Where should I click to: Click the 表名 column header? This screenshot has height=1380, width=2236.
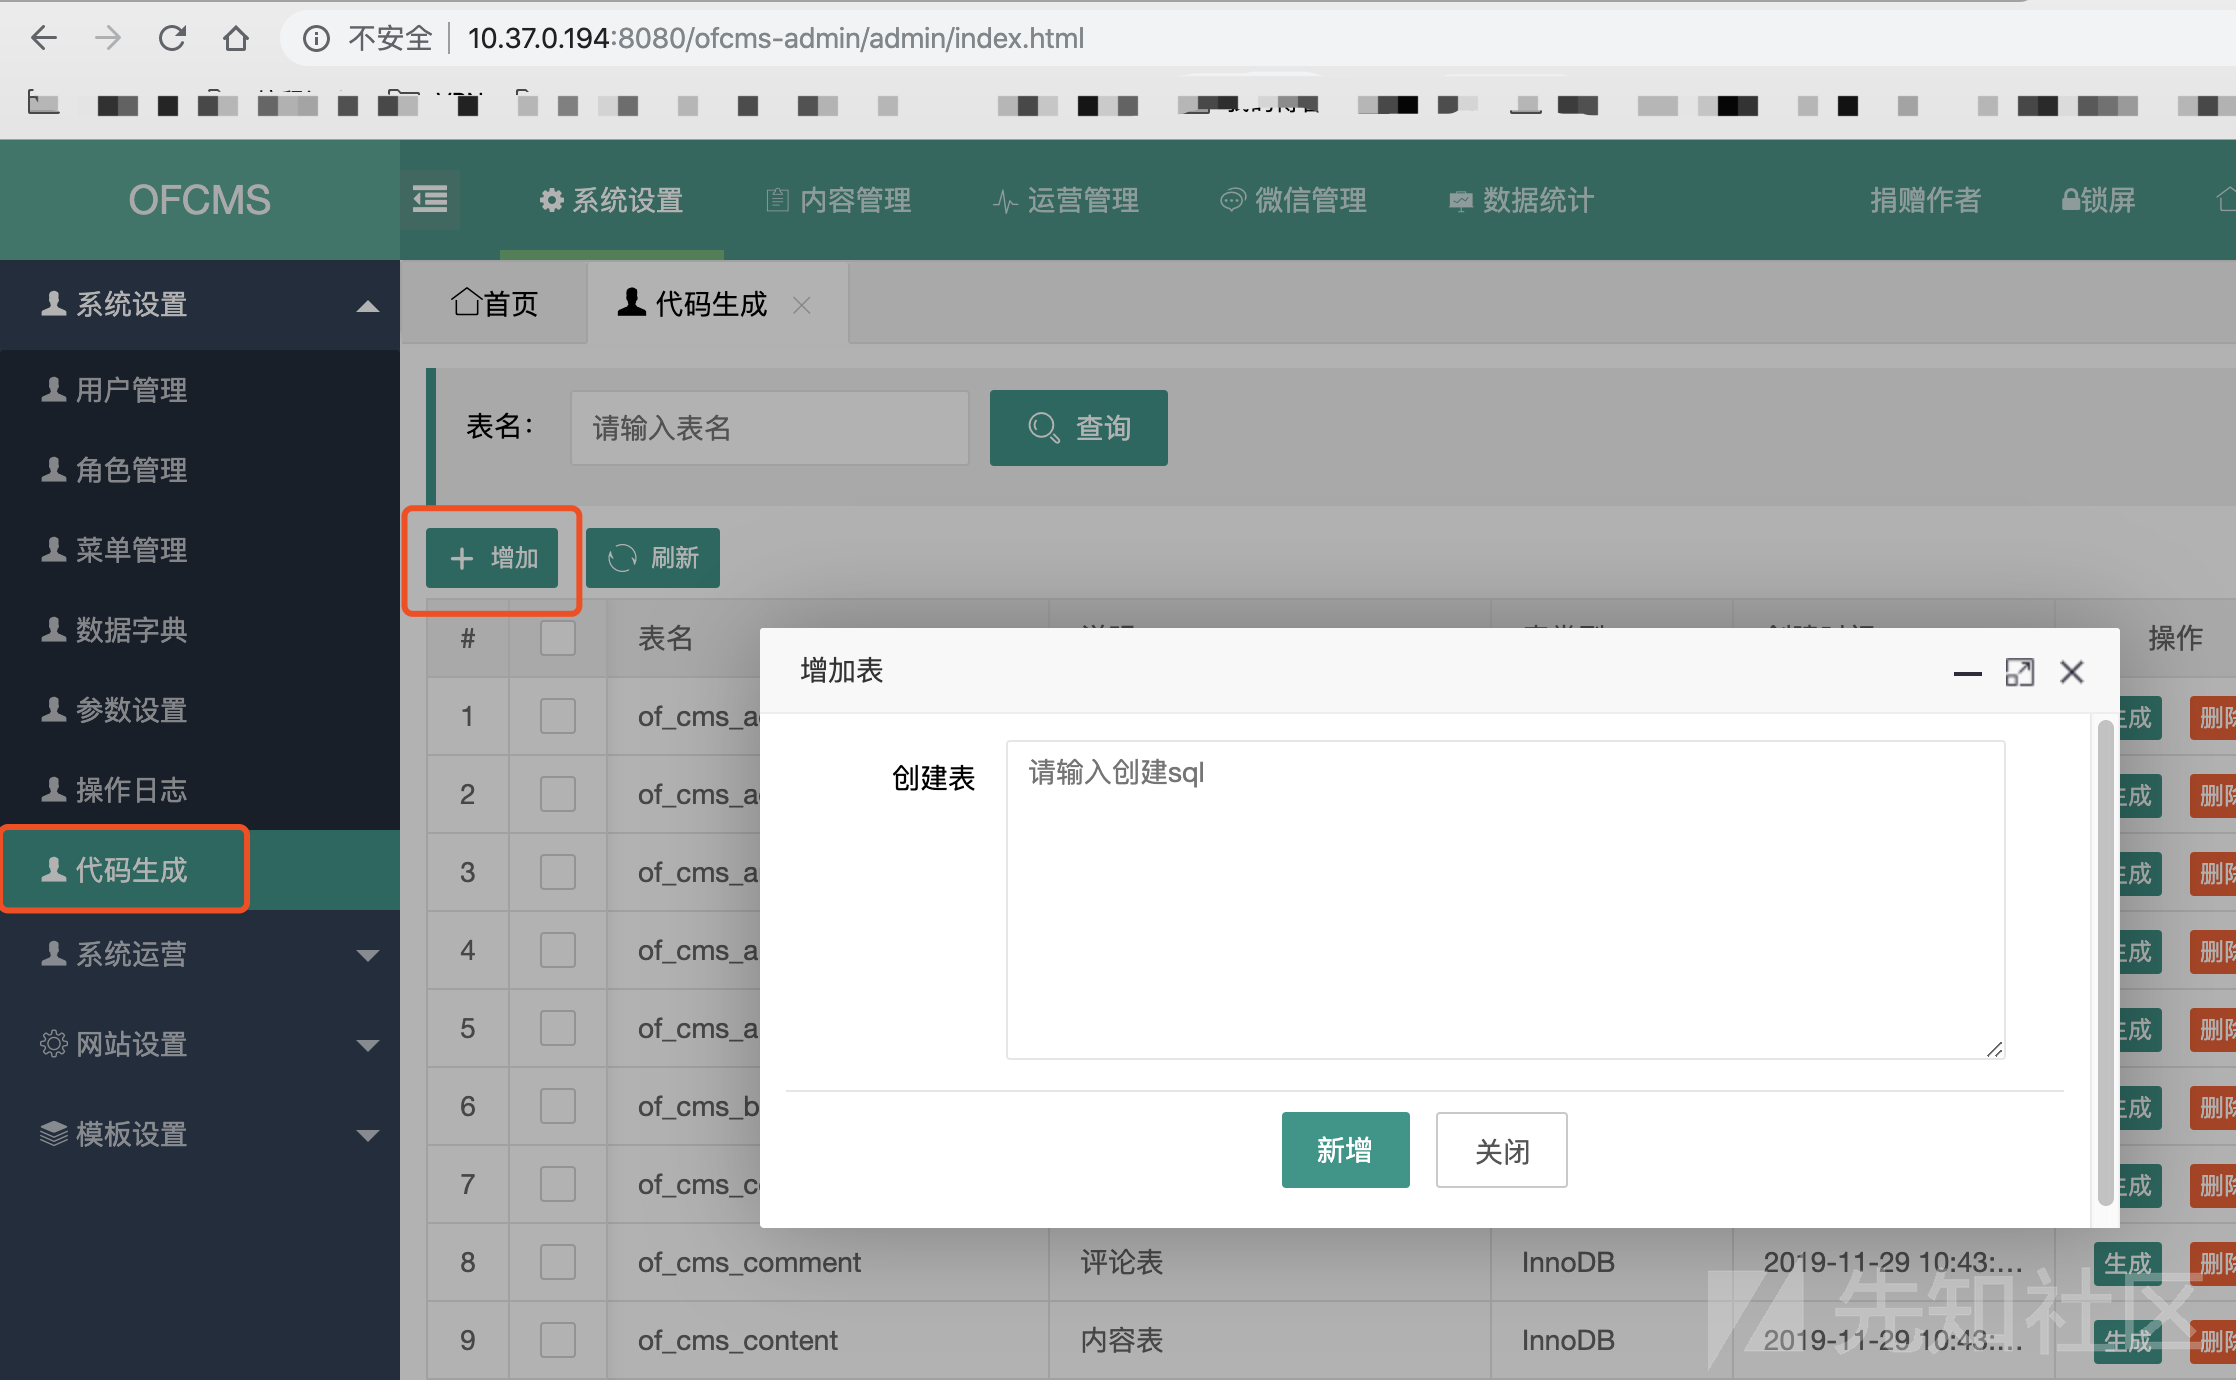click(x=665, y=638)
